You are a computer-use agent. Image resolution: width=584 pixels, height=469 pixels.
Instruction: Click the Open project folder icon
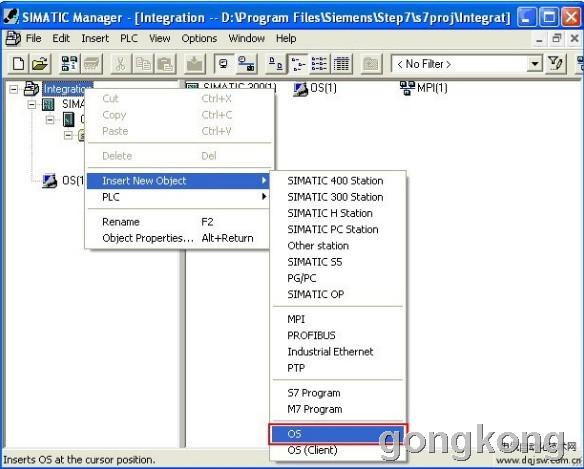[x=40, y=64]
